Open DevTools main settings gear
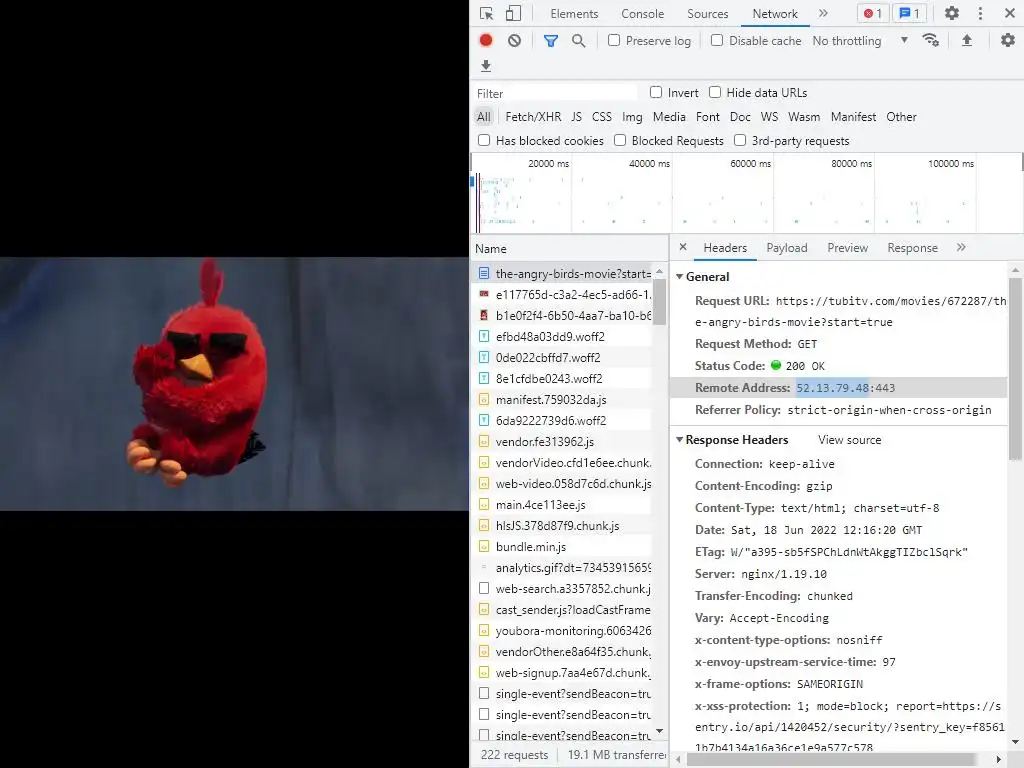 (952, 13)
